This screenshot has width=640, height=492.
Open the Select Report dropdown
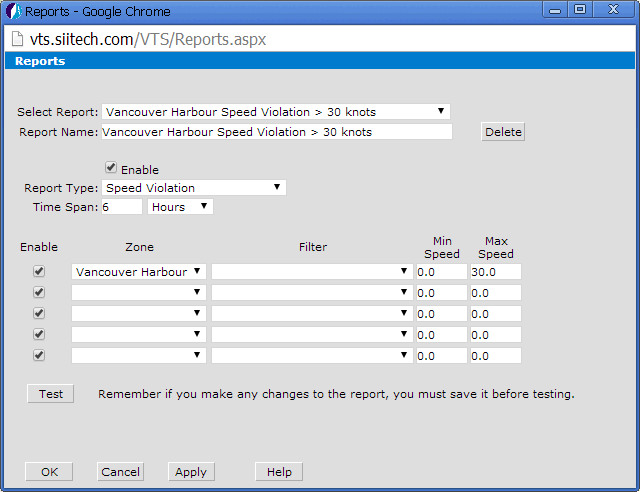[x=275, y=111]
